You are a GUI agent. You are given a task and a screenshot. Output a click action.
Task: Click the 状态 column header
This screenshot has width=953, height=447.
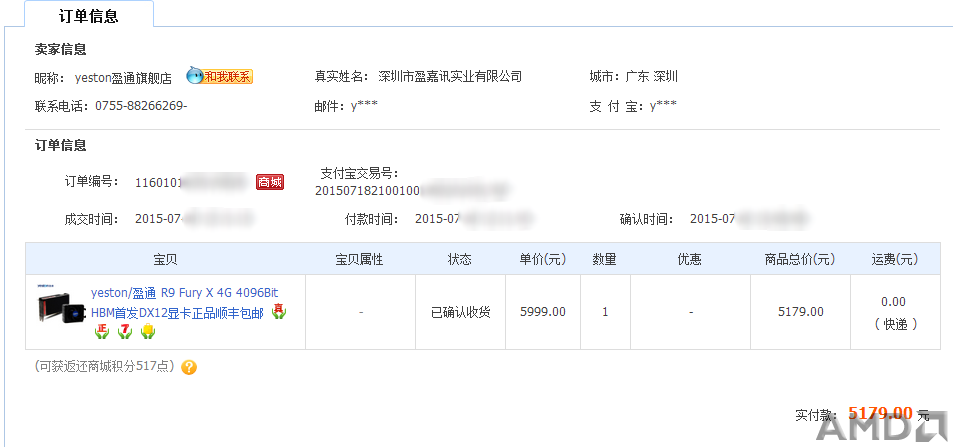point(460,260)
